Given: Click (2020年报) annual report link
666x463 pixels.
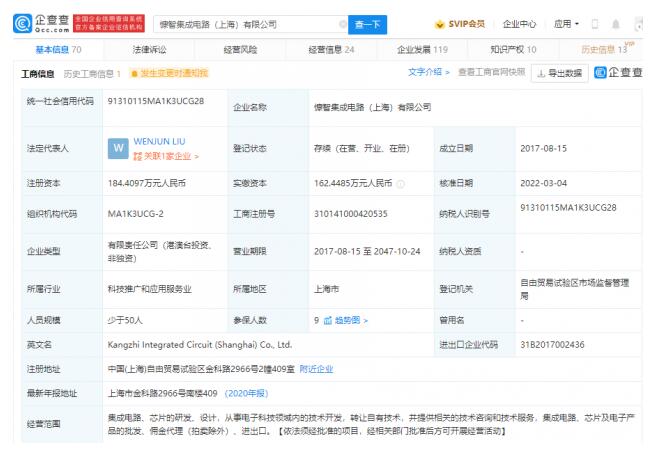Looking at the screenshot, I should click(246, 393).
